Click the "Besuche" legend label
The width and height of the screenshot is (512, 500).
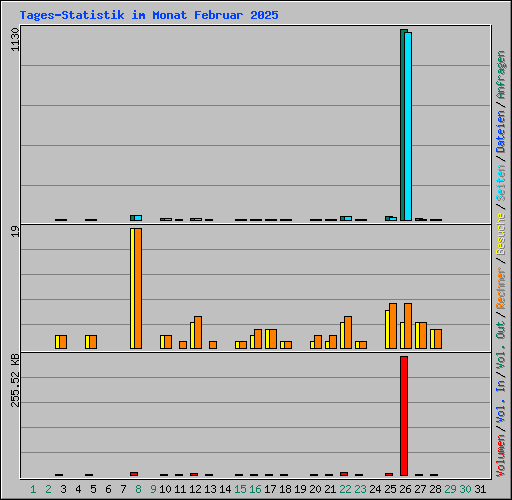coord(501,234)
